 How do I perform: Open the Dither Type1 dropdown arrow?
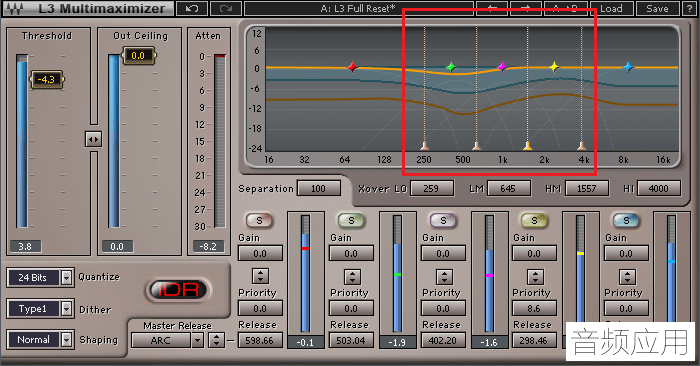coord(67,308)
